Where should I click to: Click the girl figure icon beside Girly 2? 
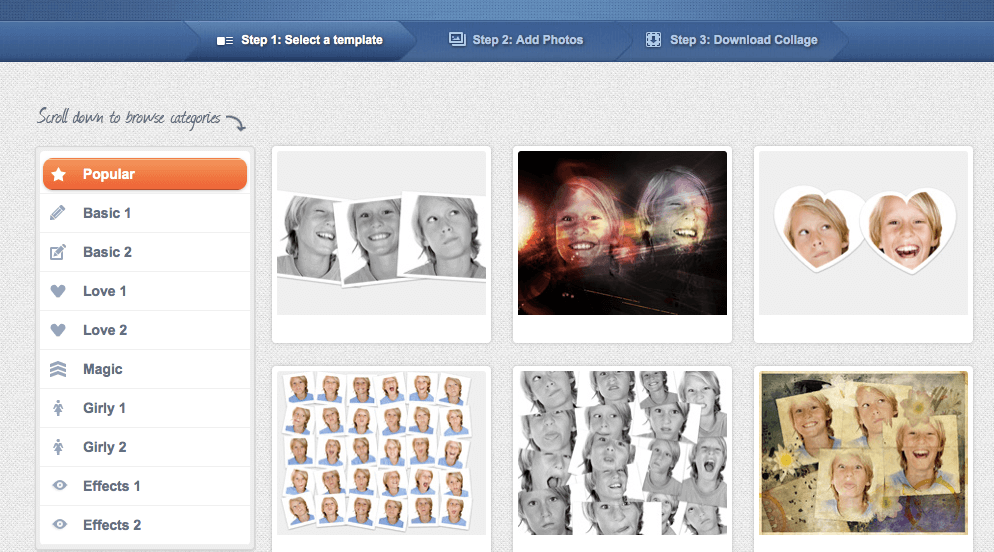59,447
